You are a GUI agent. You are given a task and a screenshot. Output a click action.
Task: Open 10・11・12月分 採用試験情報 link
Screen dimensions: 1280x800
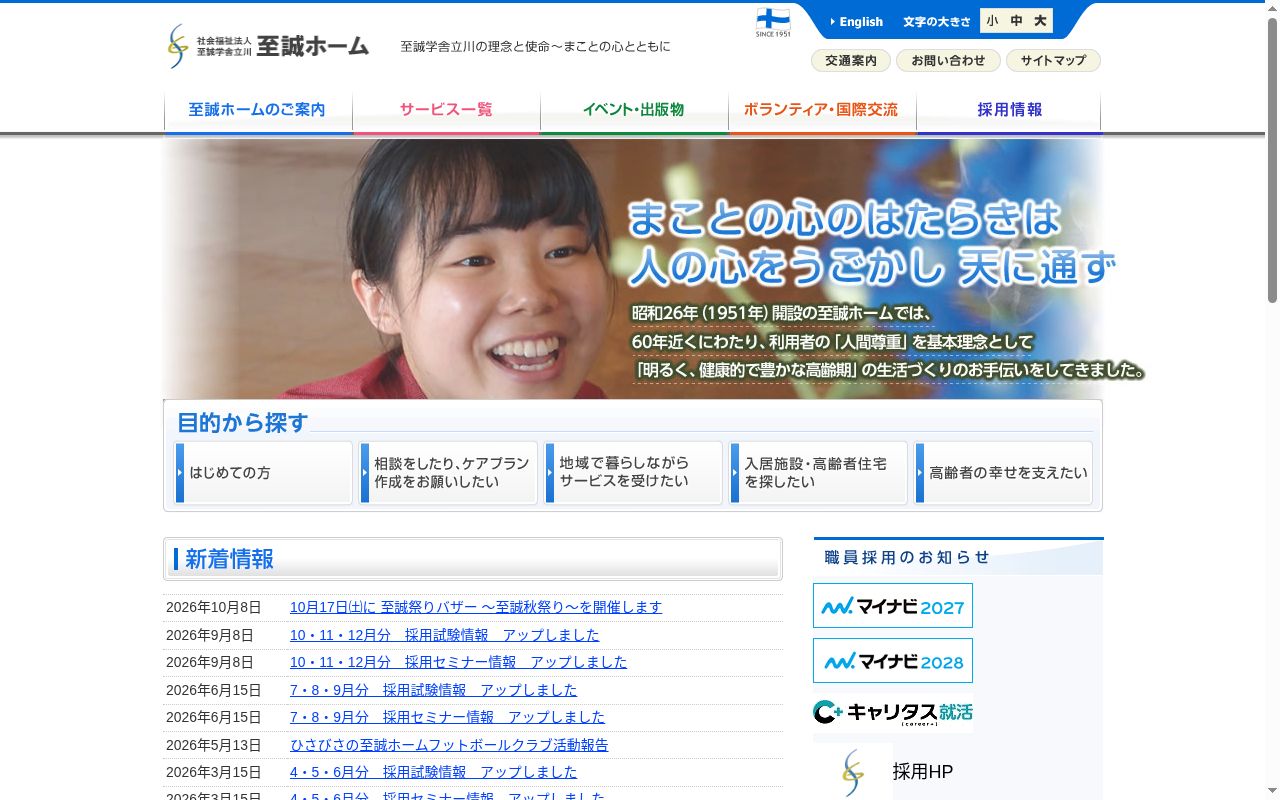[445, 635]
